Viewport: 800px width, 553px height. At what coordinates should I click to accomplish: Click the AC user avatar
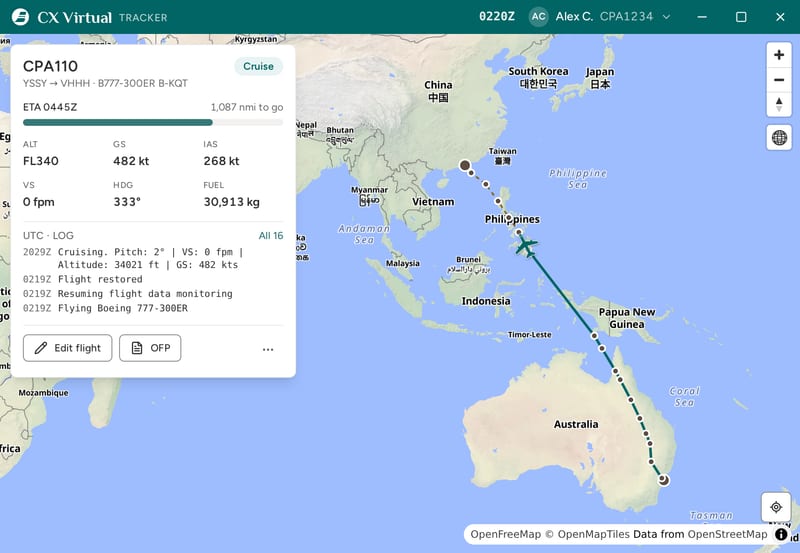click(538, 17)
